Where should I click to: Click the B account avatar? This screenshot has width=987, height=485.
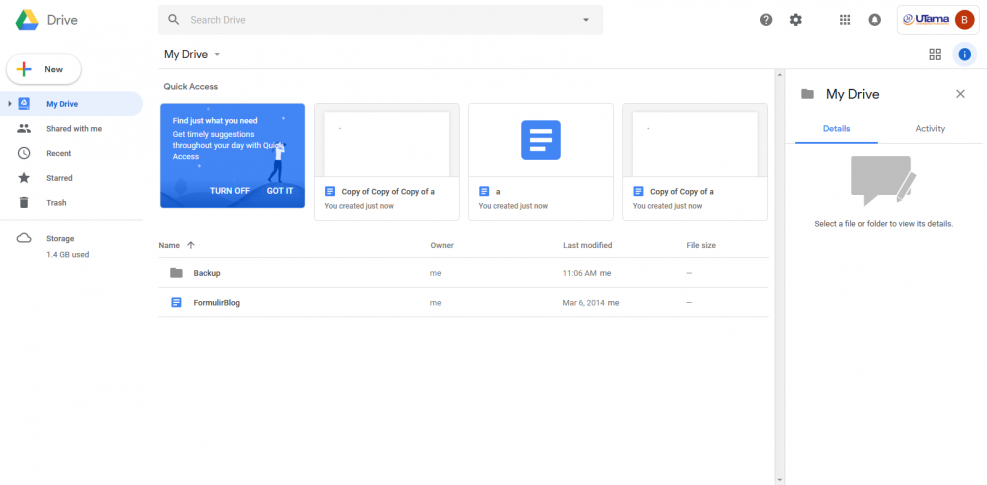964,20
